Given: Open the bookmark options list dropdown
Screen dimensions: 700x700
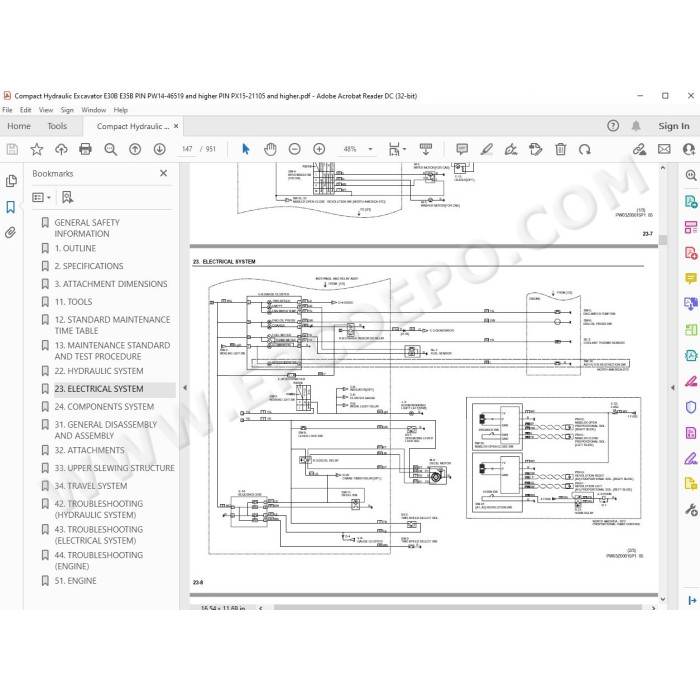Looking at the screenshot, I should pyautogui.click(x=42, y=197).
